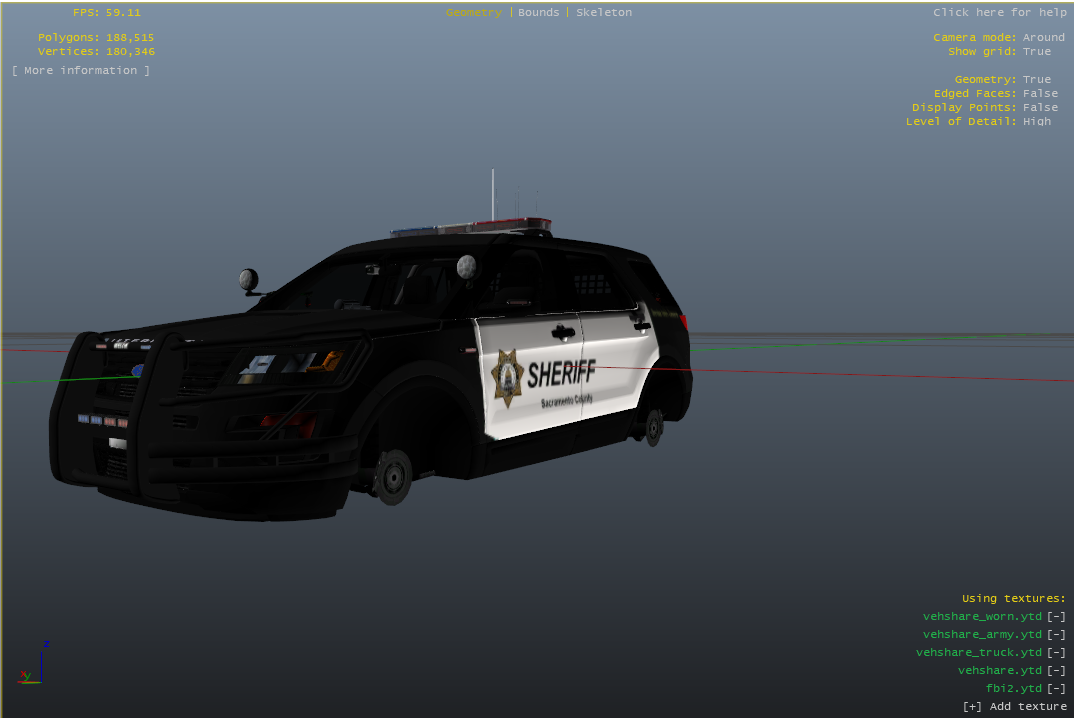1074x718 pixels.
Task: Change Camera mode from Around
Action: pyautogui.click(x=1043, y=37)
